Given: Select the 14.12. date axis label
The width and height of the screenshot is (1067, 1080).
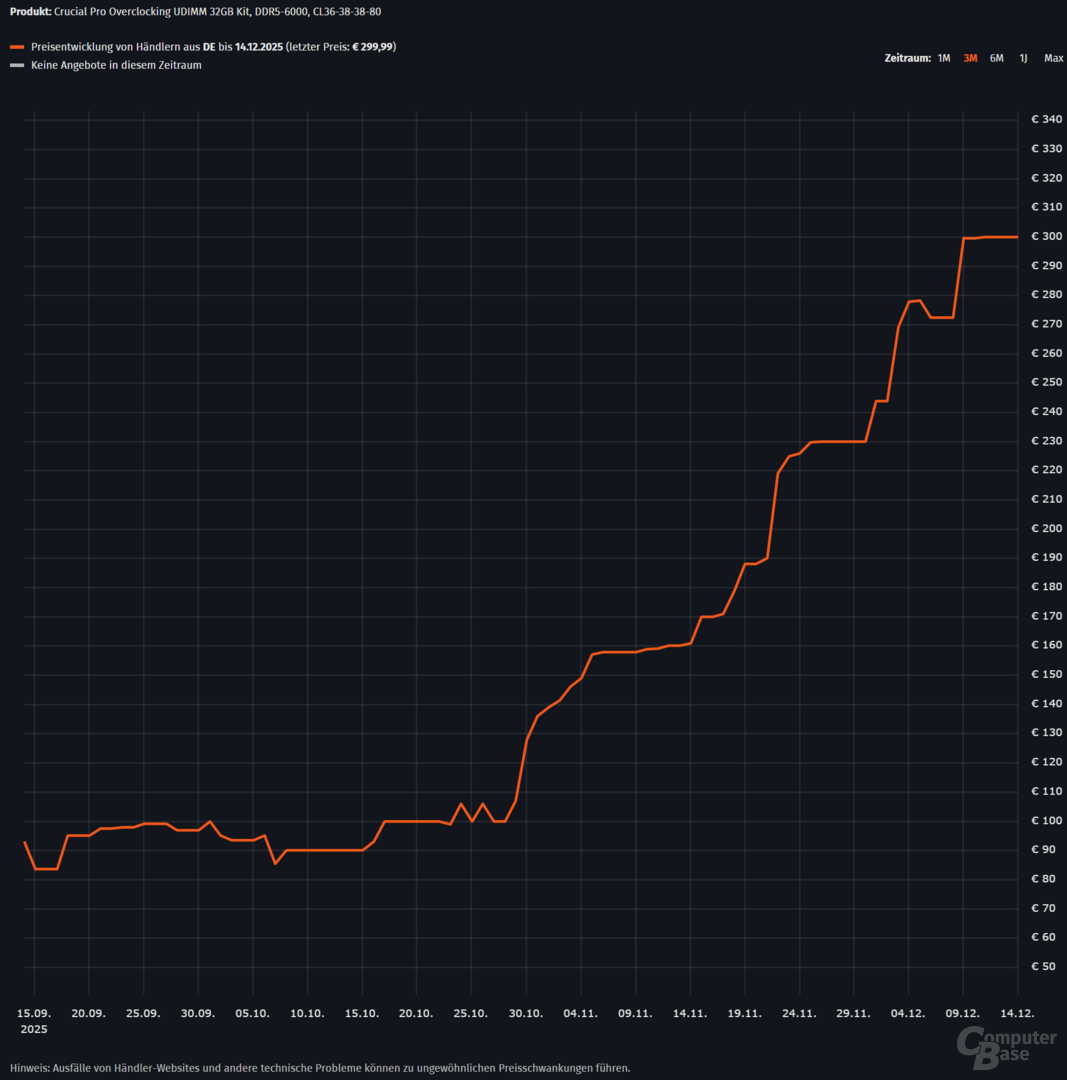Looking at the screenshot, I should click(x=1018, y=1013).
